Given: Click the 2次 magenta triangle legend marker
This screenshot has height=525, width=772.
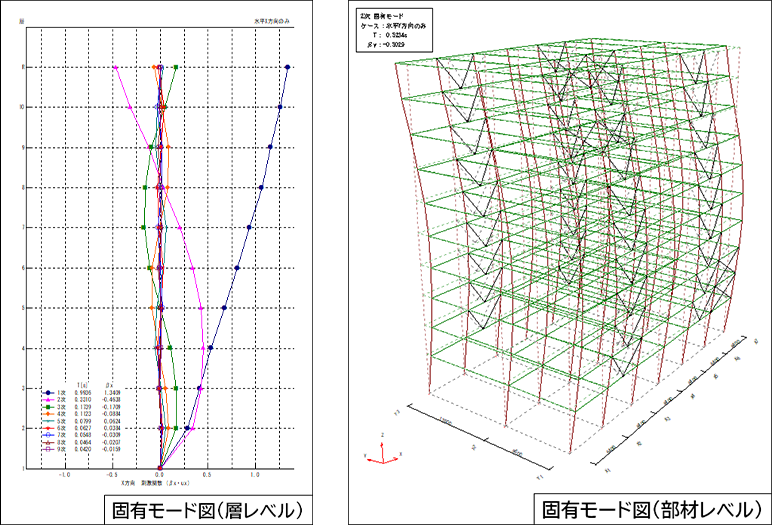Looking at the screenshot, I should 48,400.
